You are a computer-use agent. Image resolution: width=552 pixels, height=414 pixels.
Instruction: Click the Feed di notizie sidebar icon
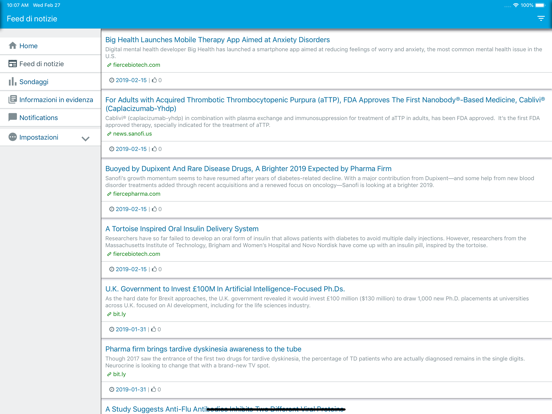click(13, 64)
